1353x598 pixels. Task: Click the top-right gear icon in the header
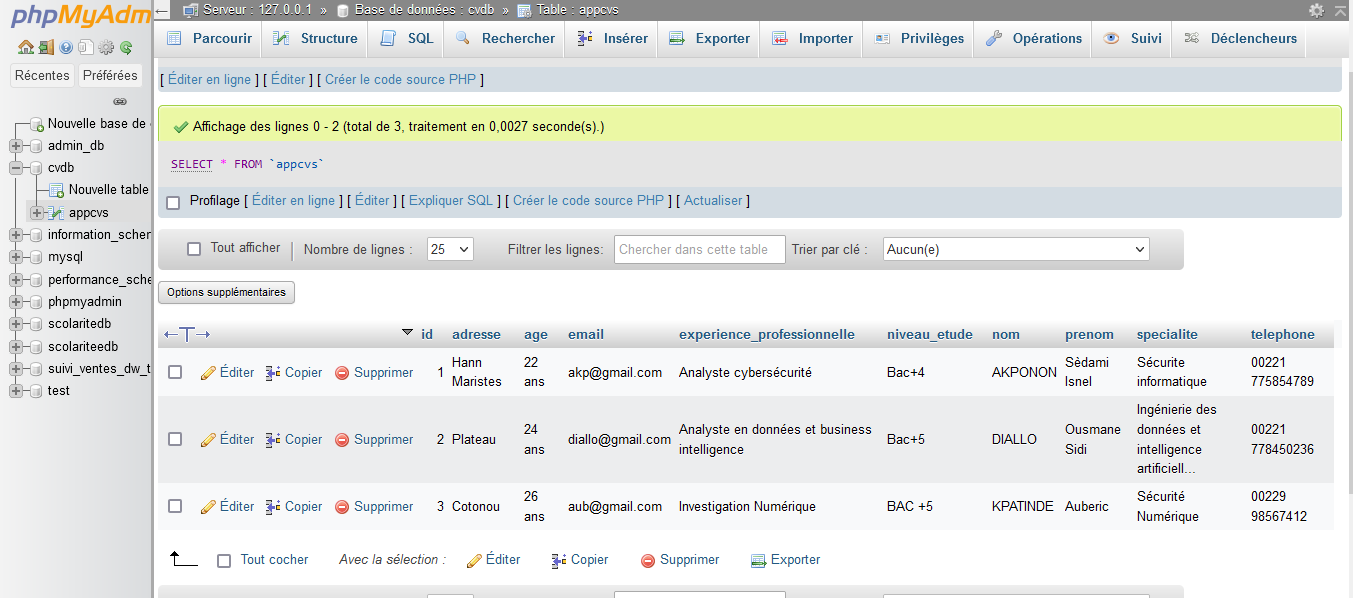click(1318, 8)
